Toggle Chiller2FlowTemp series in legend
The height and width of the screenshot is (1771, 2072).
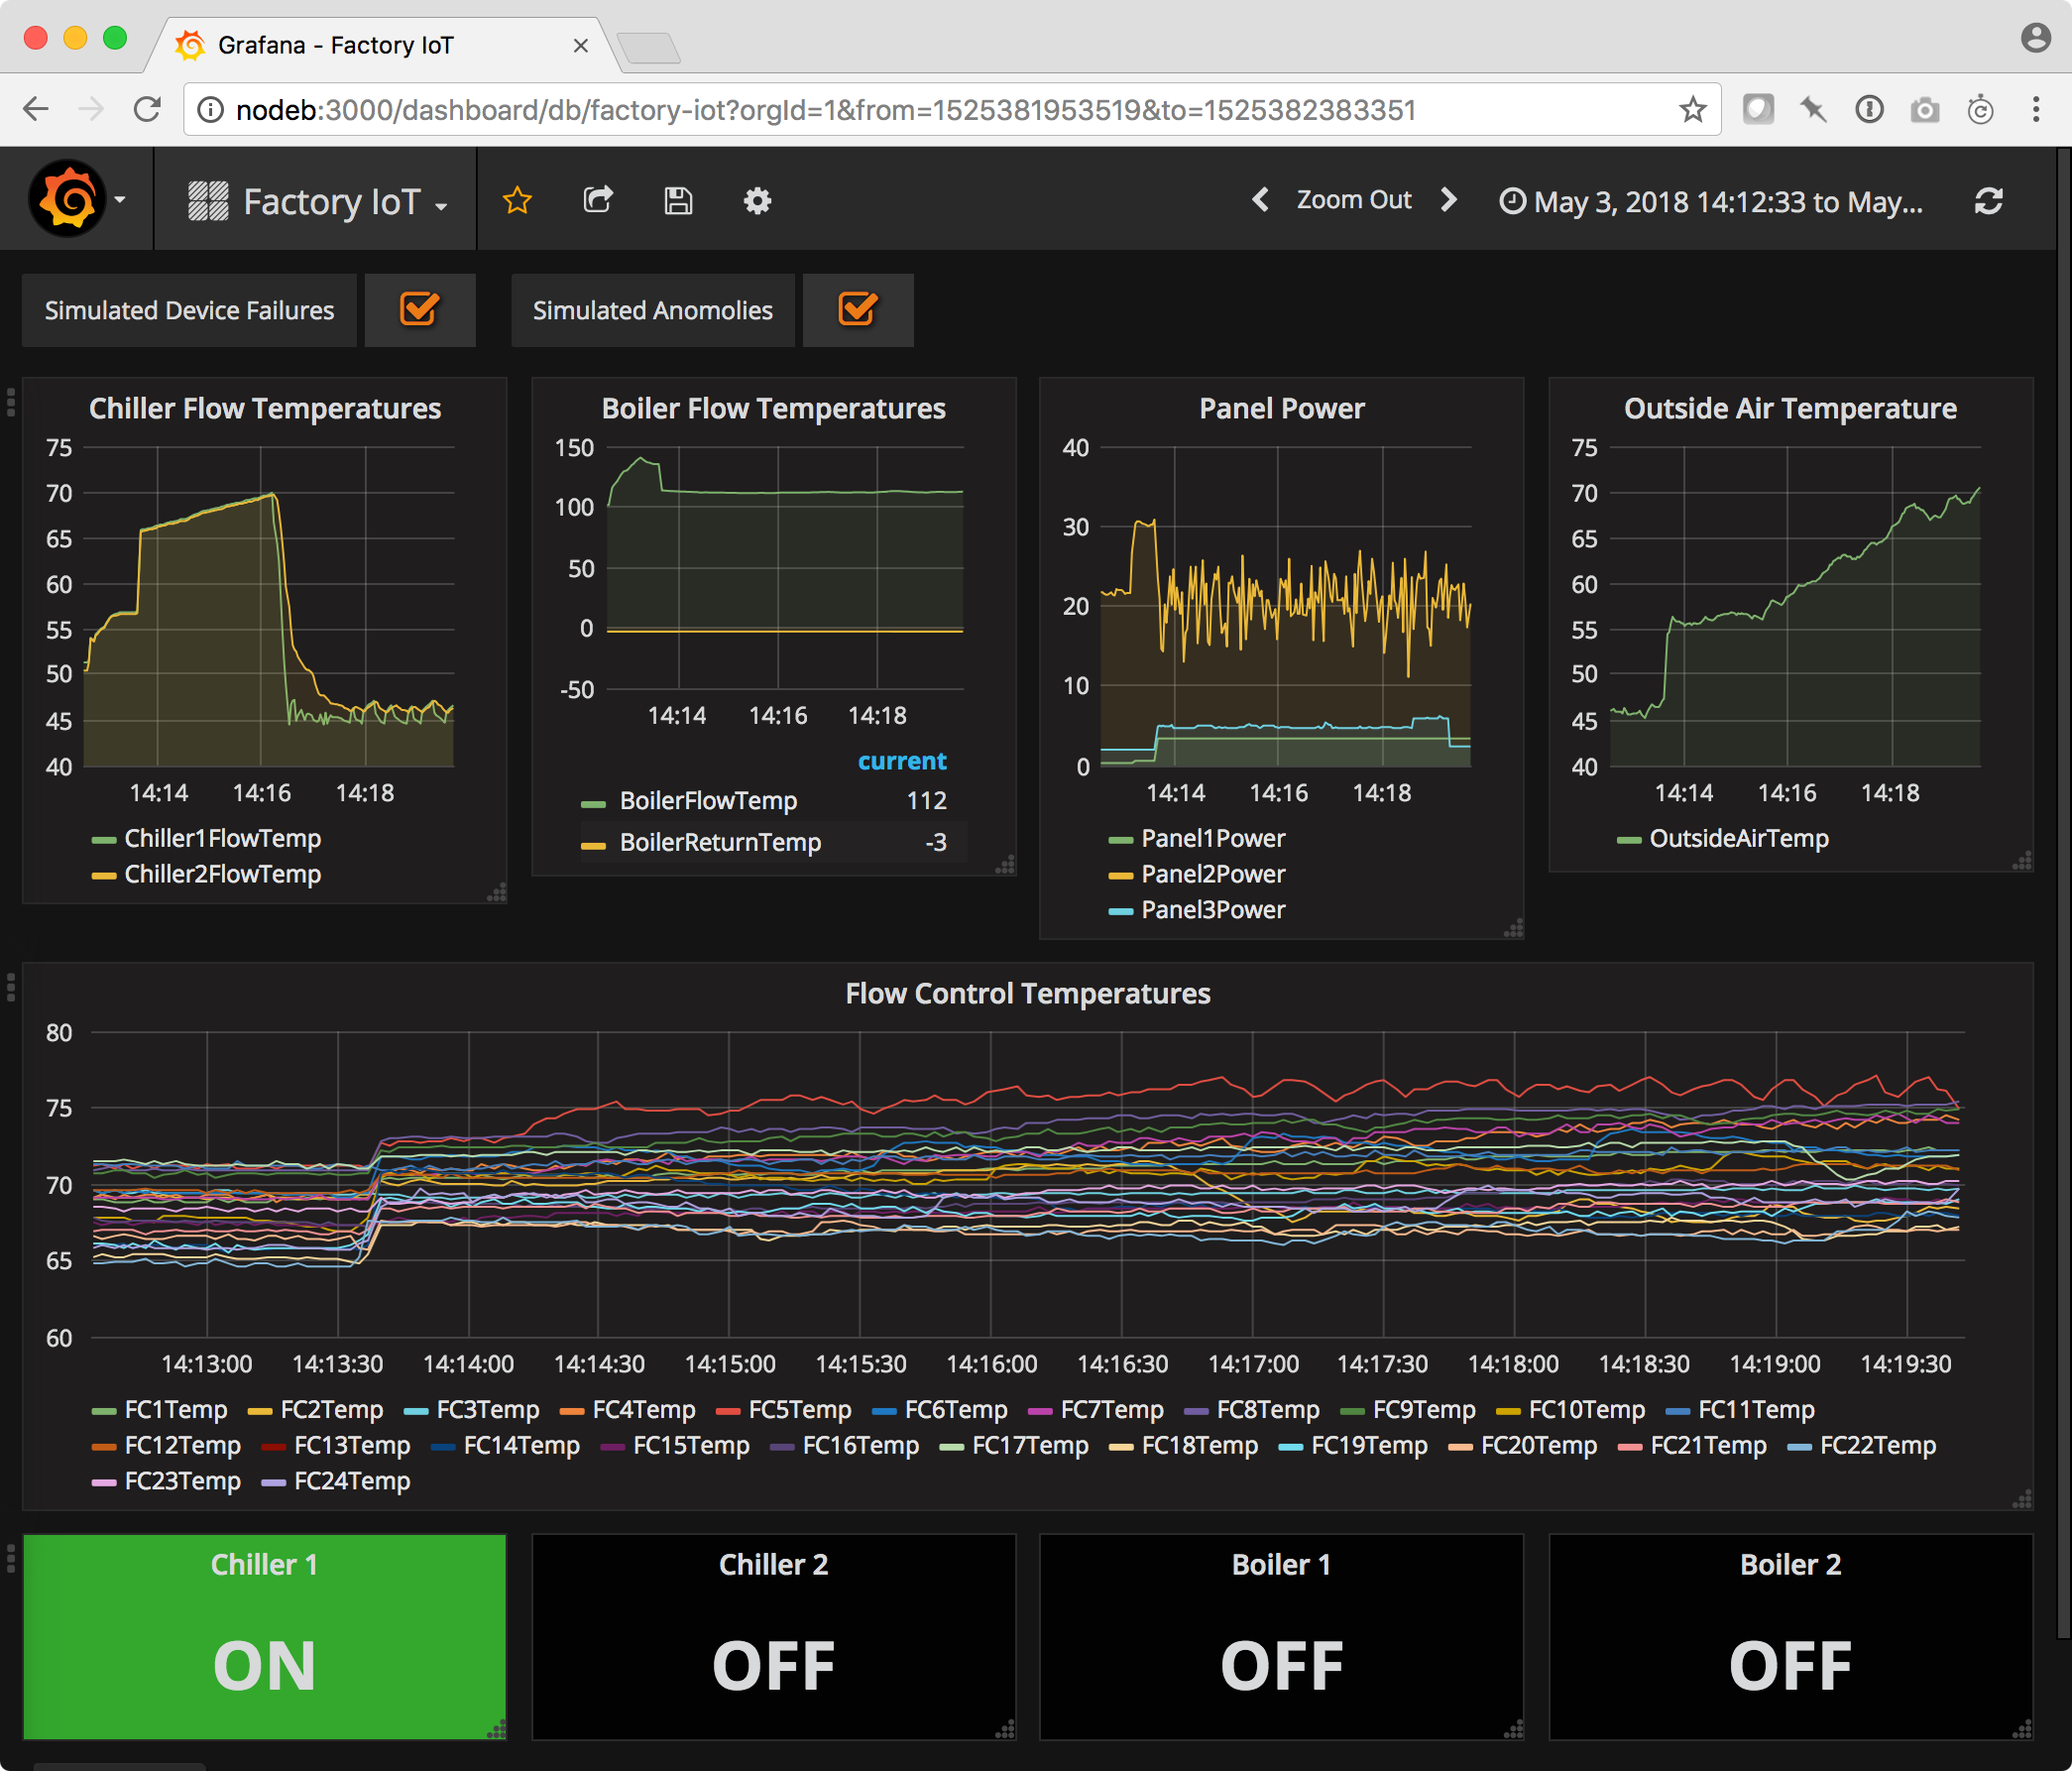pos(222,874)
